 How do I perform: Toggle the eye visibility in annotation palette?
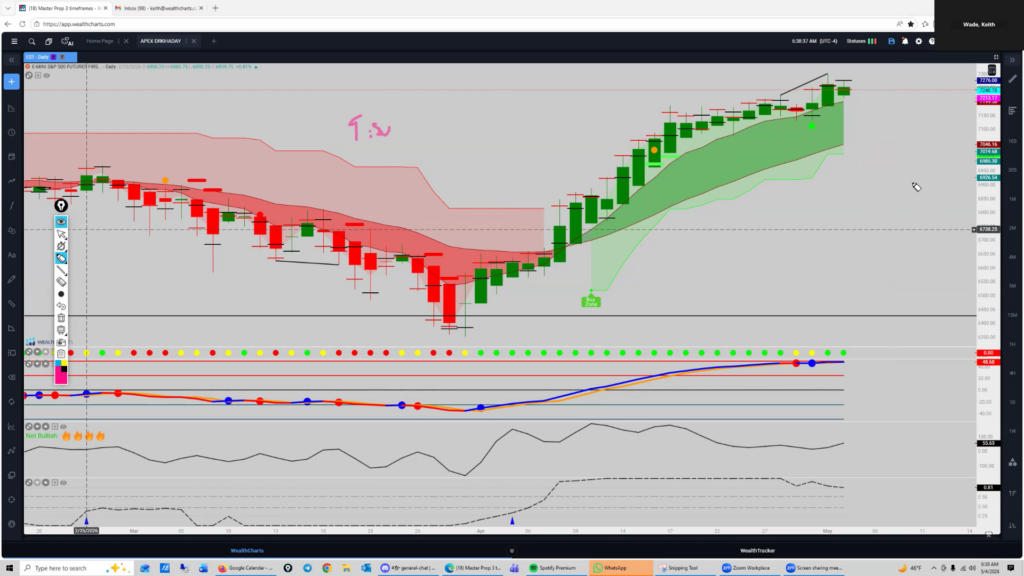pos(61,222)
